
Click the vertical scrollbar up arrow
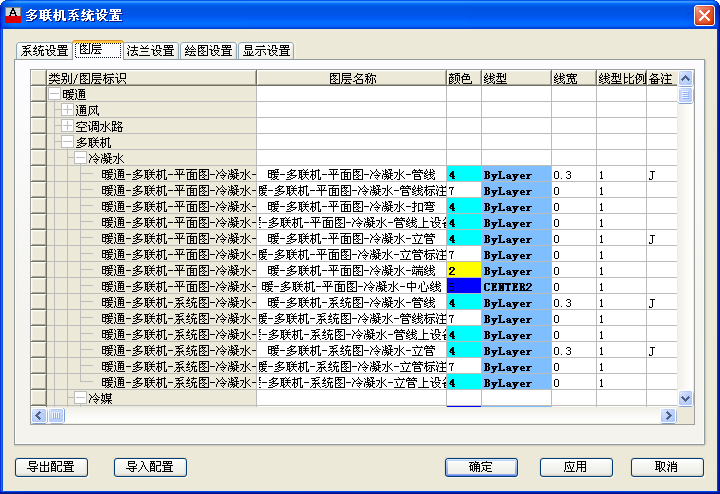[x=686, y=78]
